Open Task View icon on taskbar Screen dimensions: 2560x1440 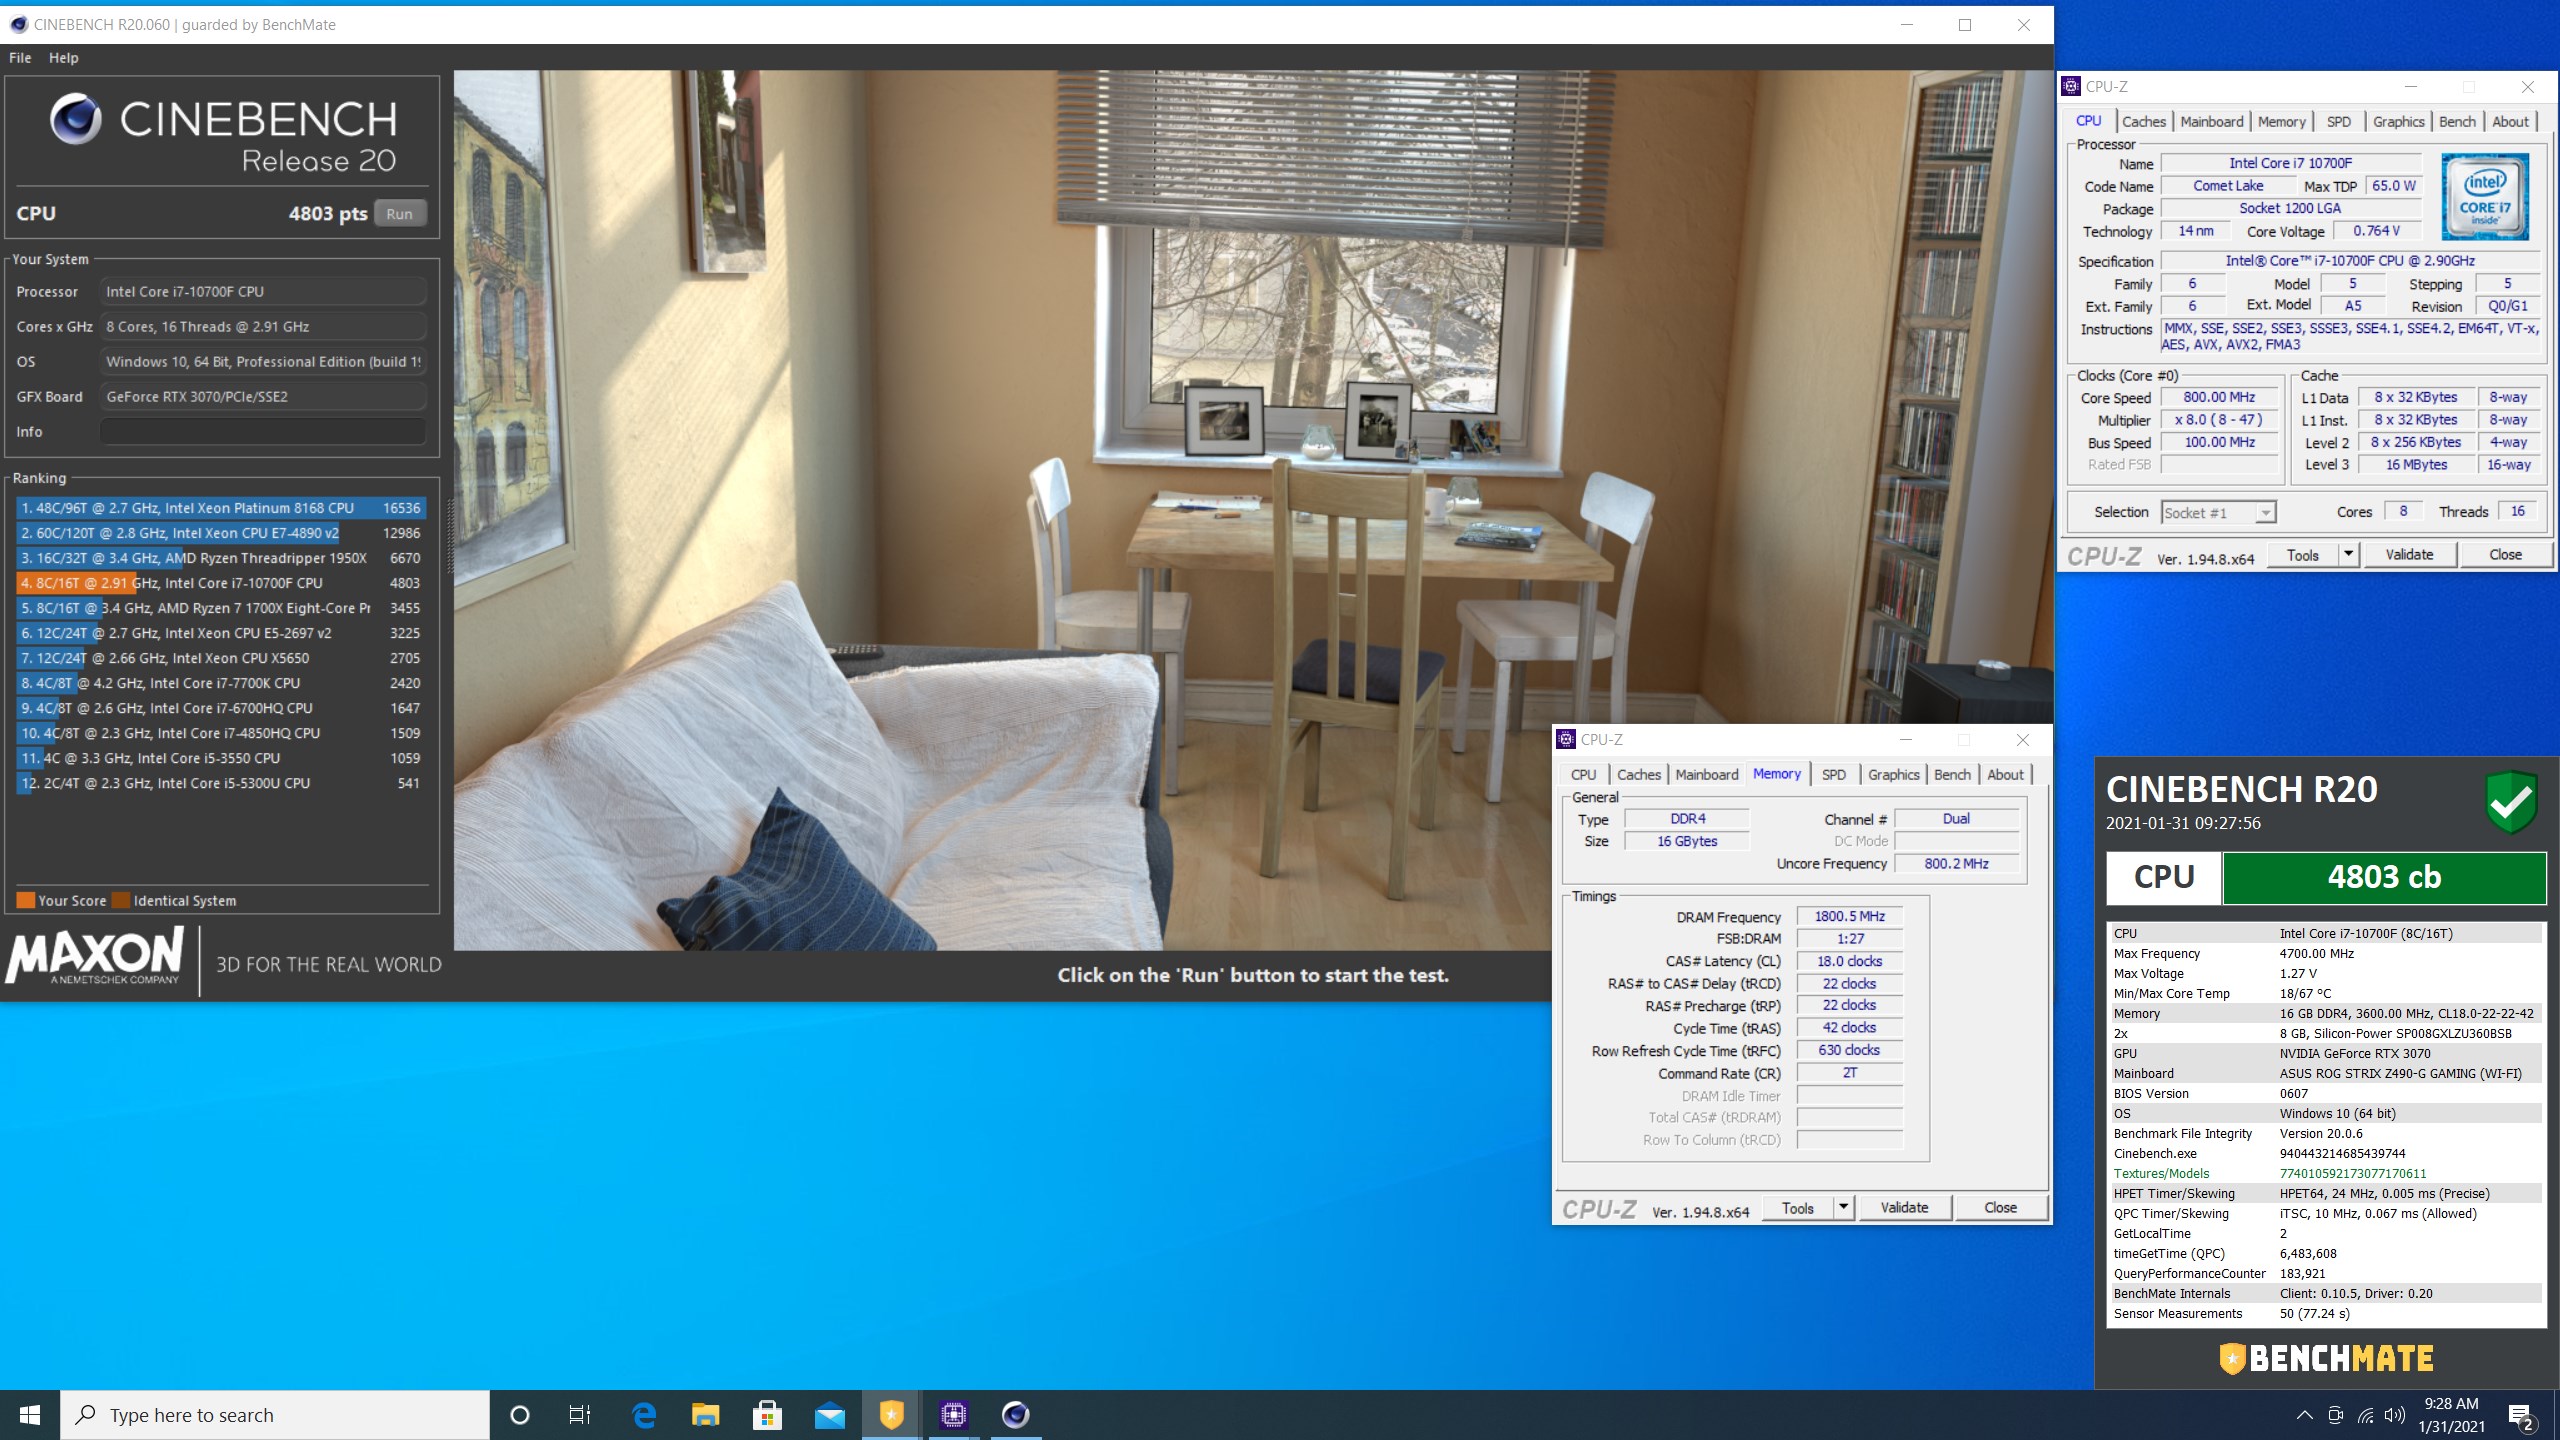[580, 1415]
